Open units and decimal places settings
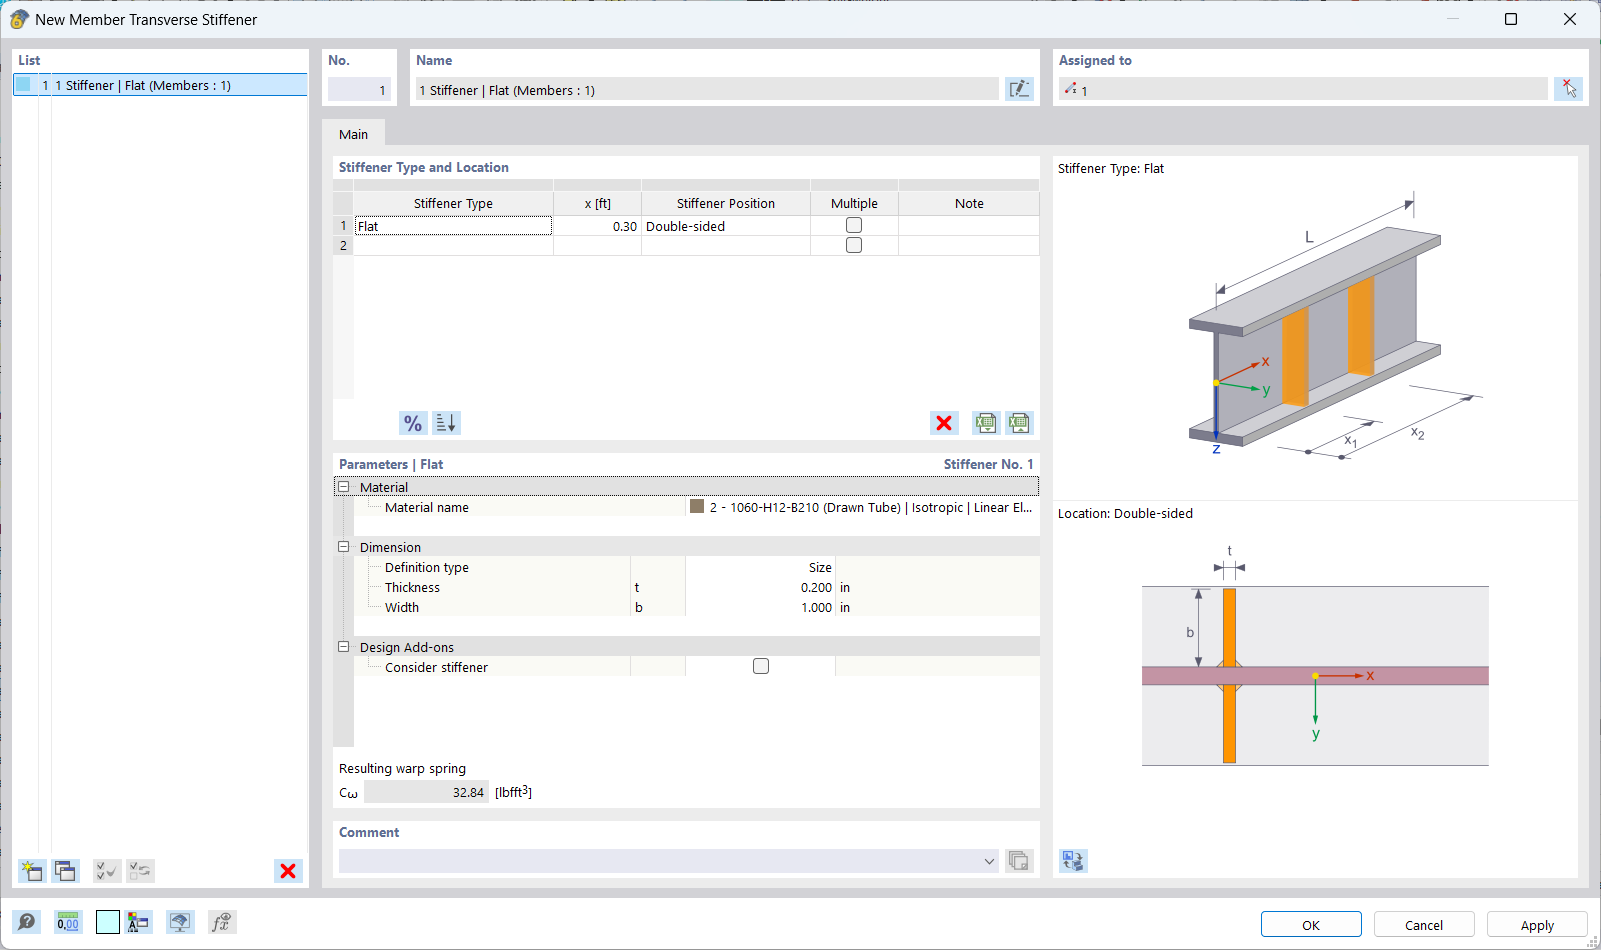The image size is (1601, 950). point(67,922)
